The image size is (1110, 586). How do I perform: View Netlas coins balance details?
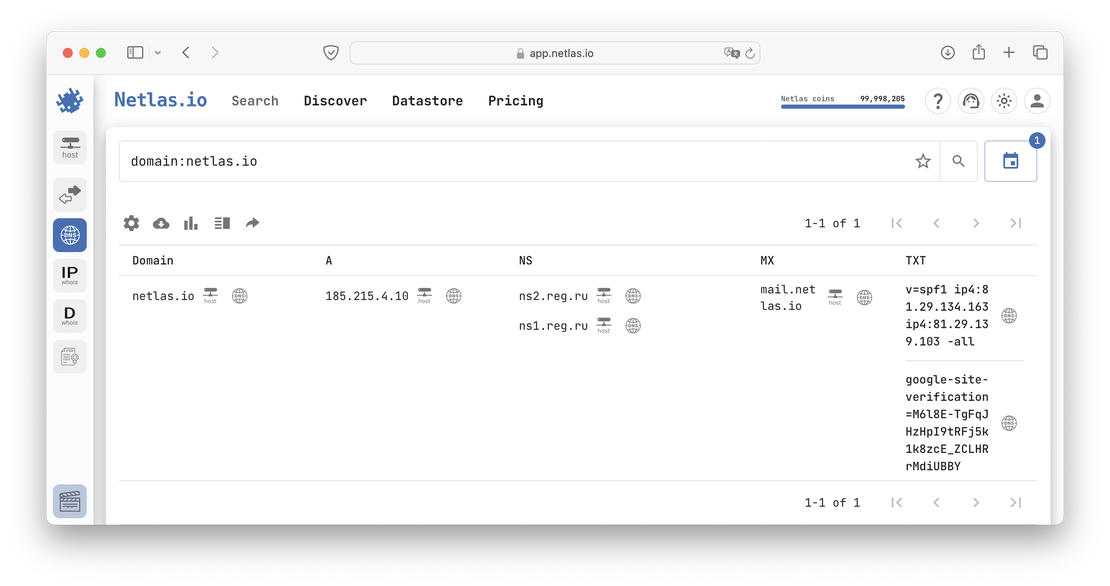click(x=843, y=100)
